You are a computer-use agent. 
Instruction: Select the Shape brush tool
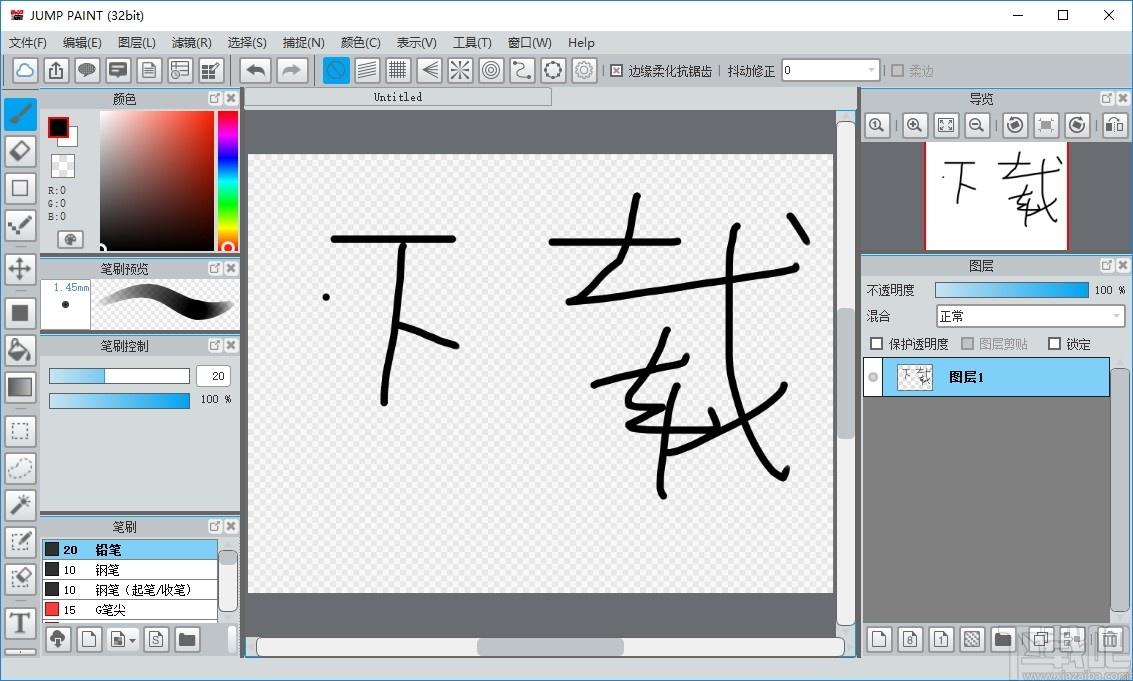click(x=20, y=188)
